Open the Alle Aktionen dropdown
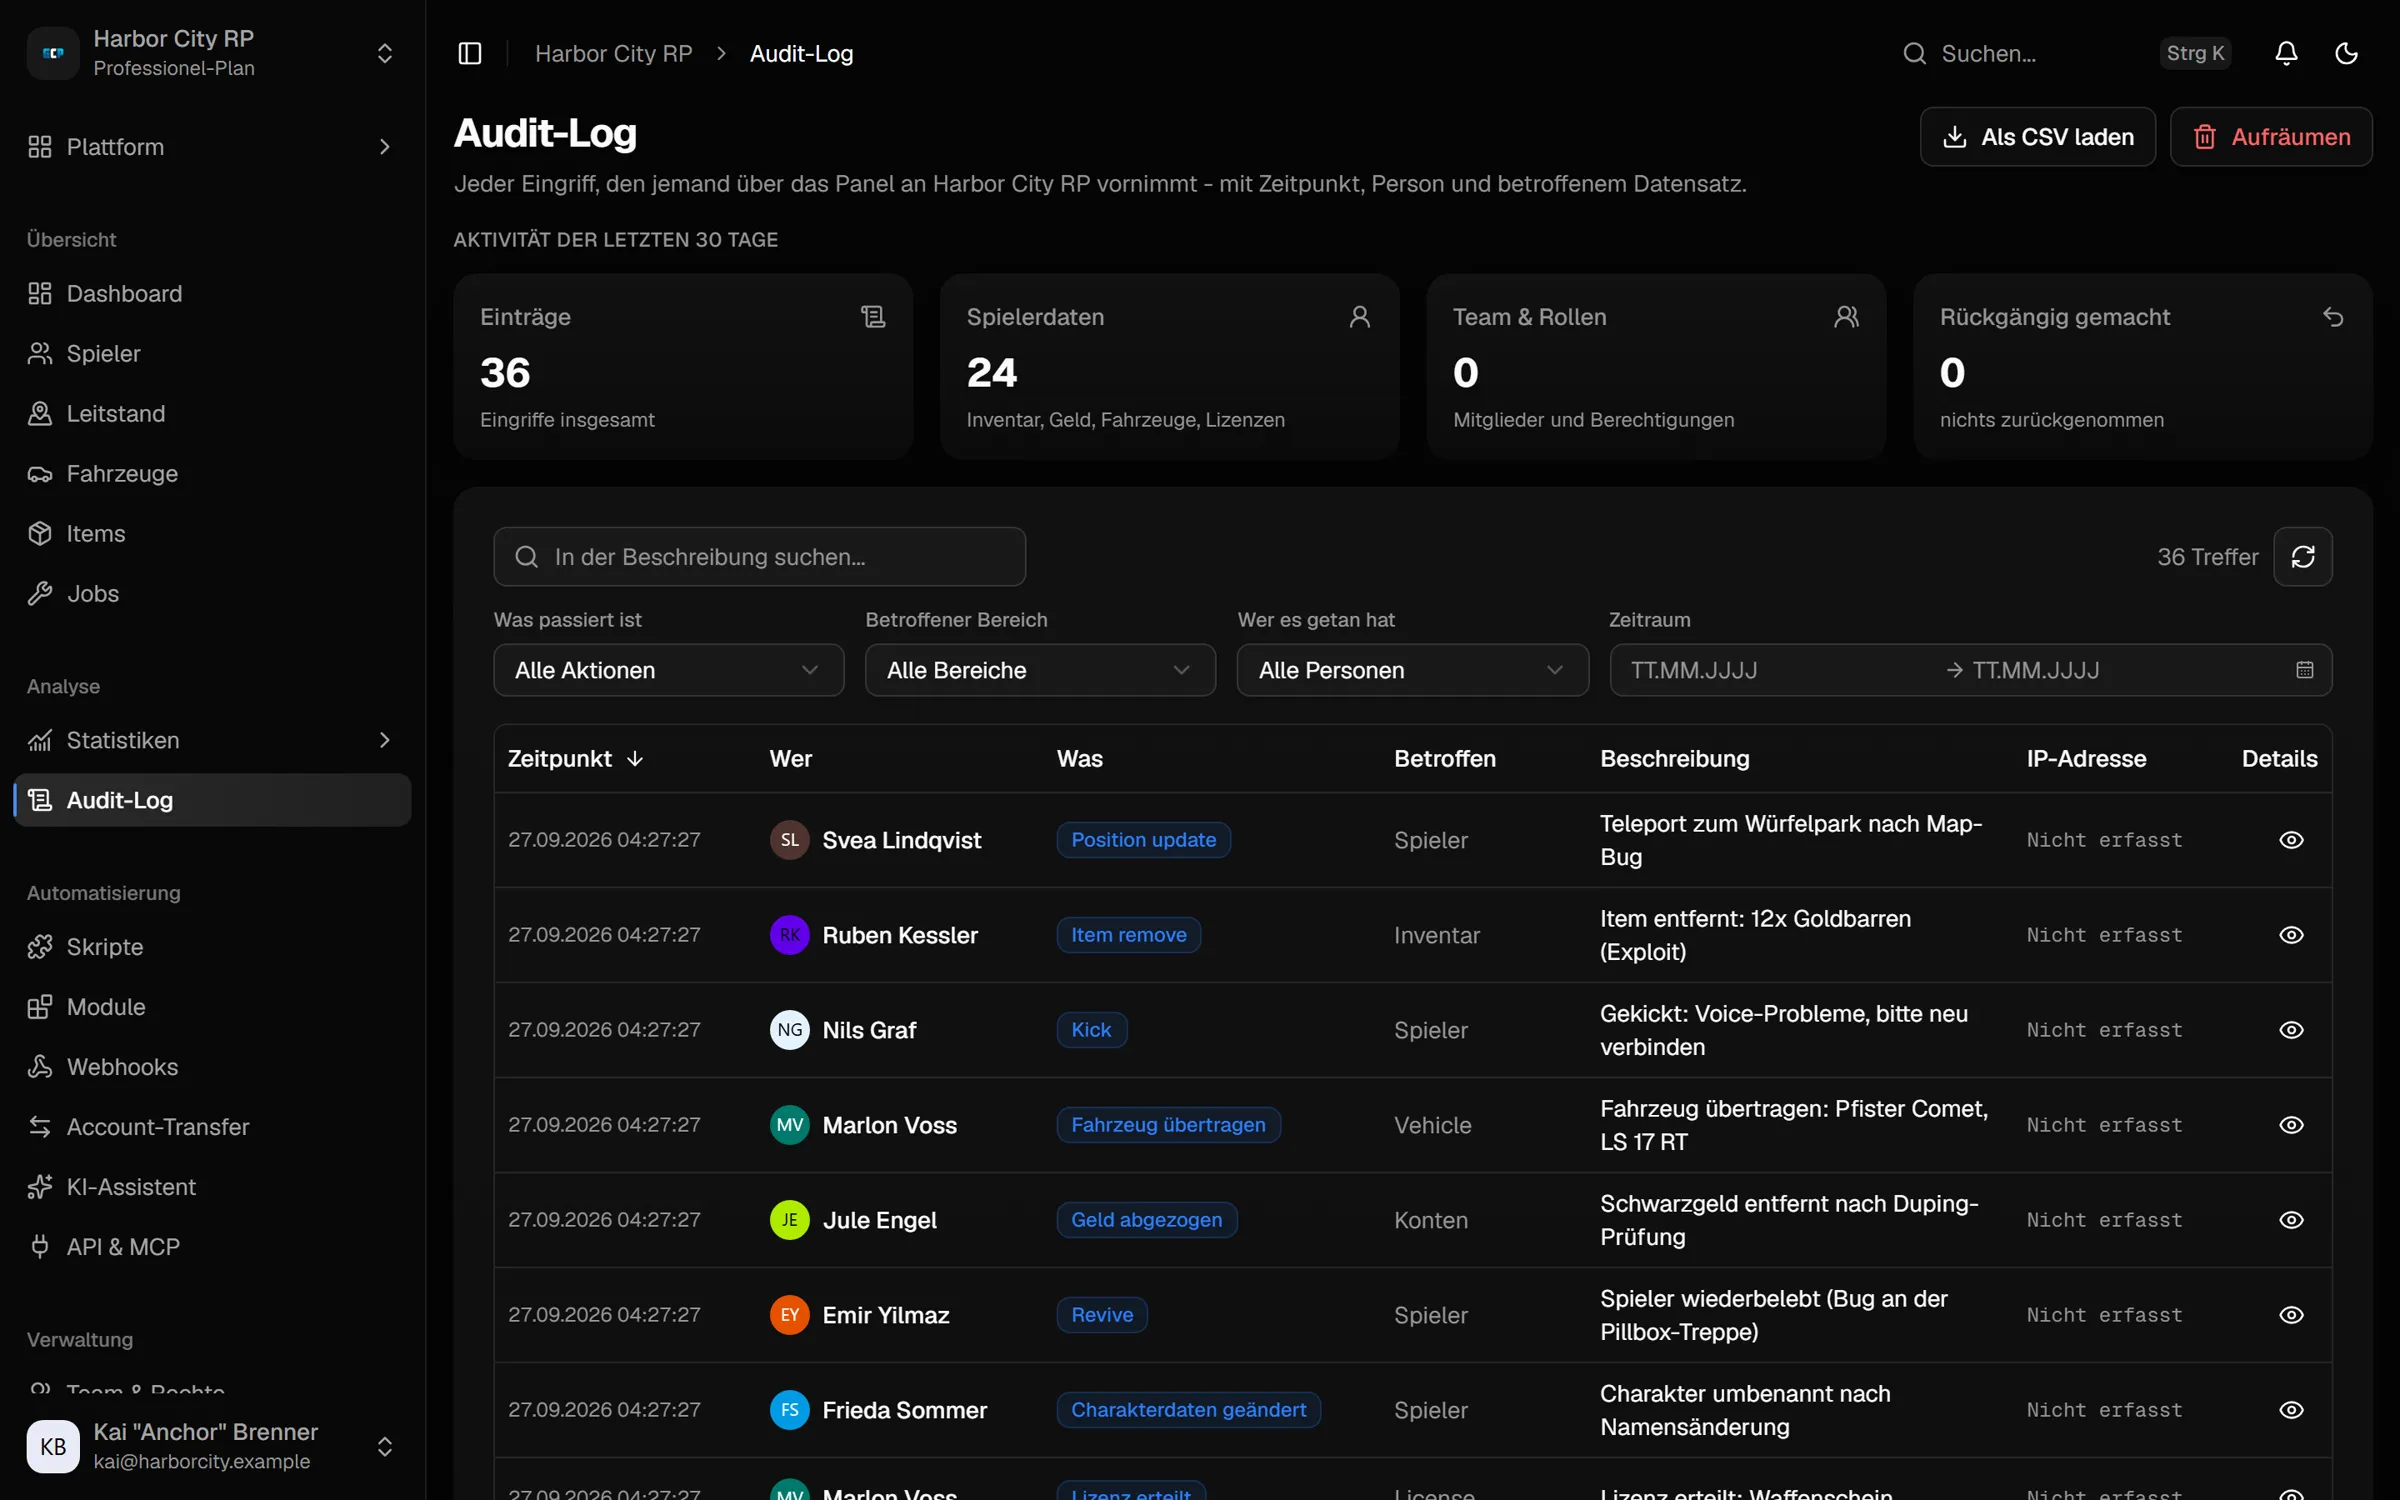The width and height of the screenshot is (2400, 1500). point(668,670)
